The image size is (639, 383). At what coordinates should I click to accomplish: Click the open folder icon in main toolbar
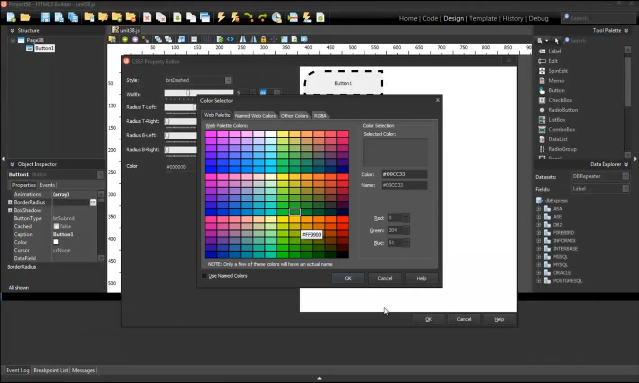(x=25, y=17)
